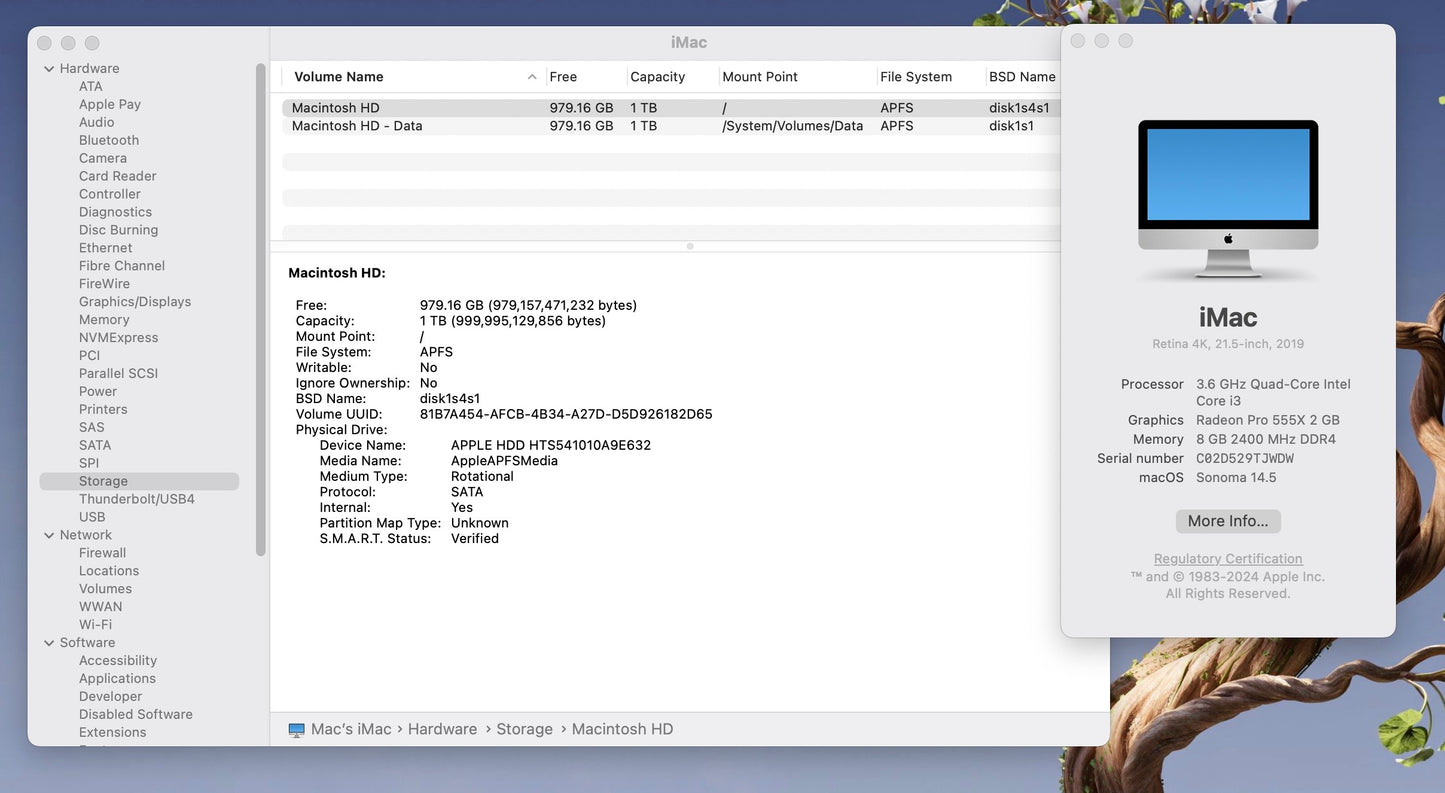Select the Macintosh HD - Data volume row
This screenshot has height=793, width=1445.
pos(357,126)
